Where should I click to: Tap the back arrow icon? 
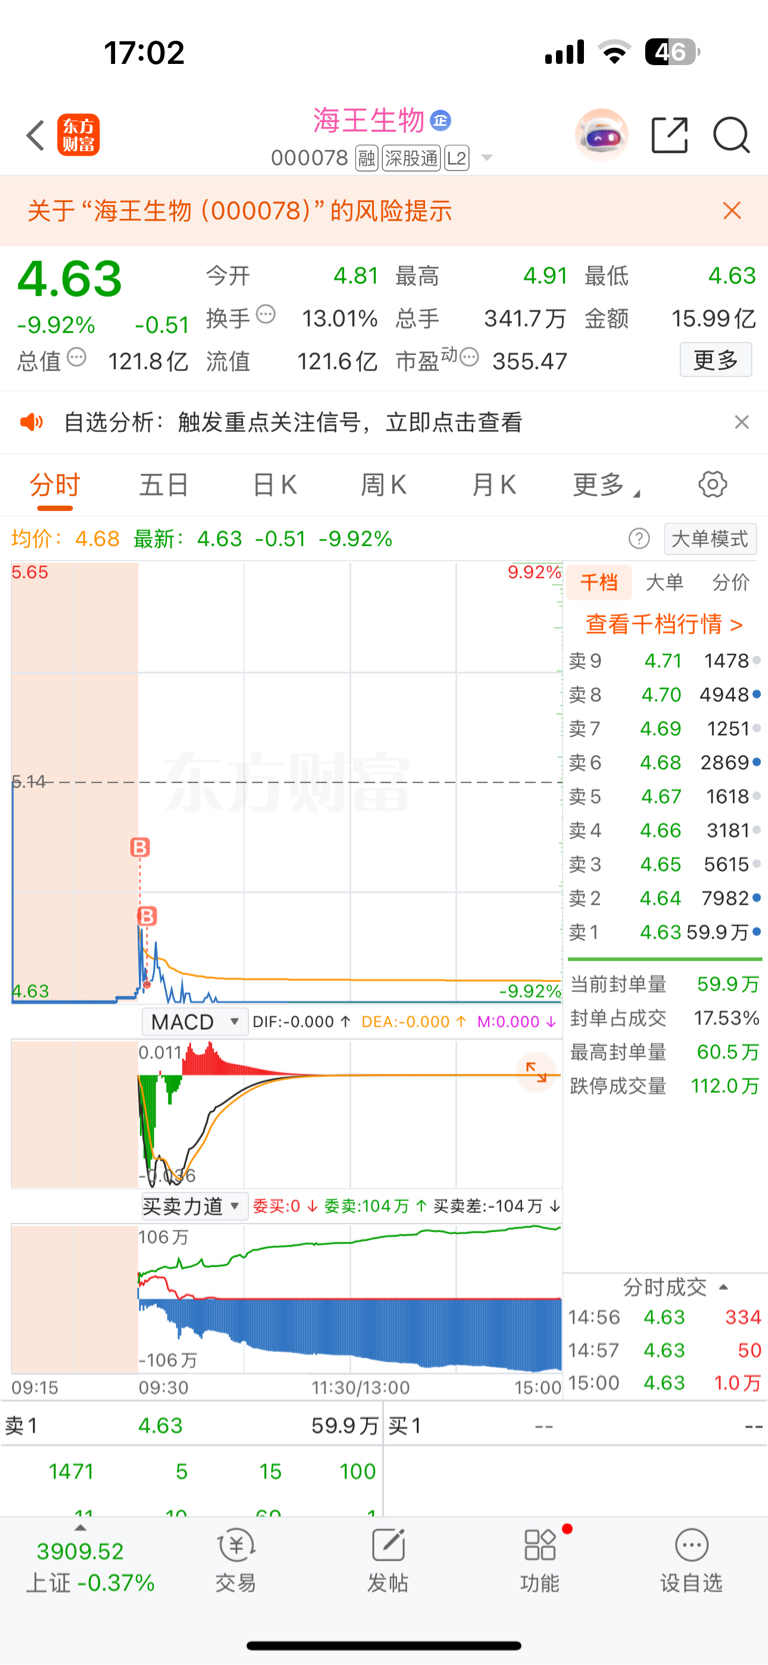(36, 135)
